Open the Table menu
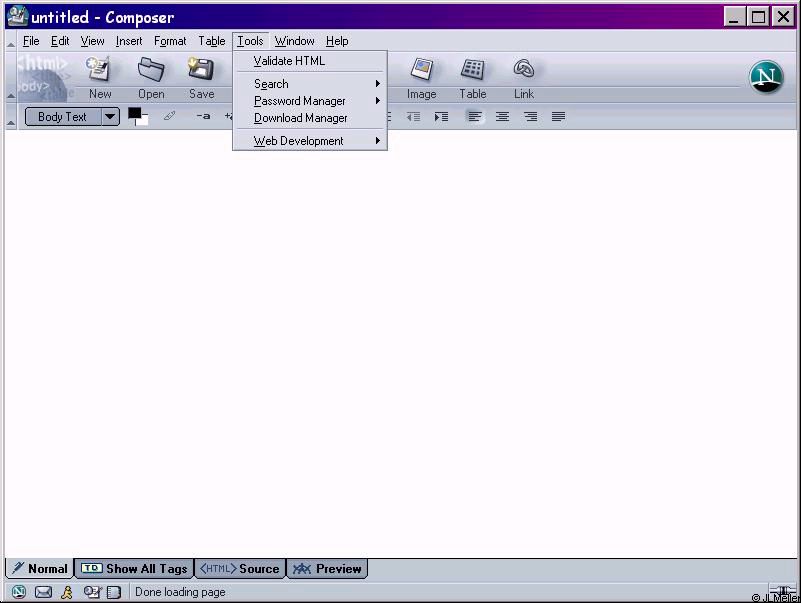This screenshot has width=801, height=603. 211,41
